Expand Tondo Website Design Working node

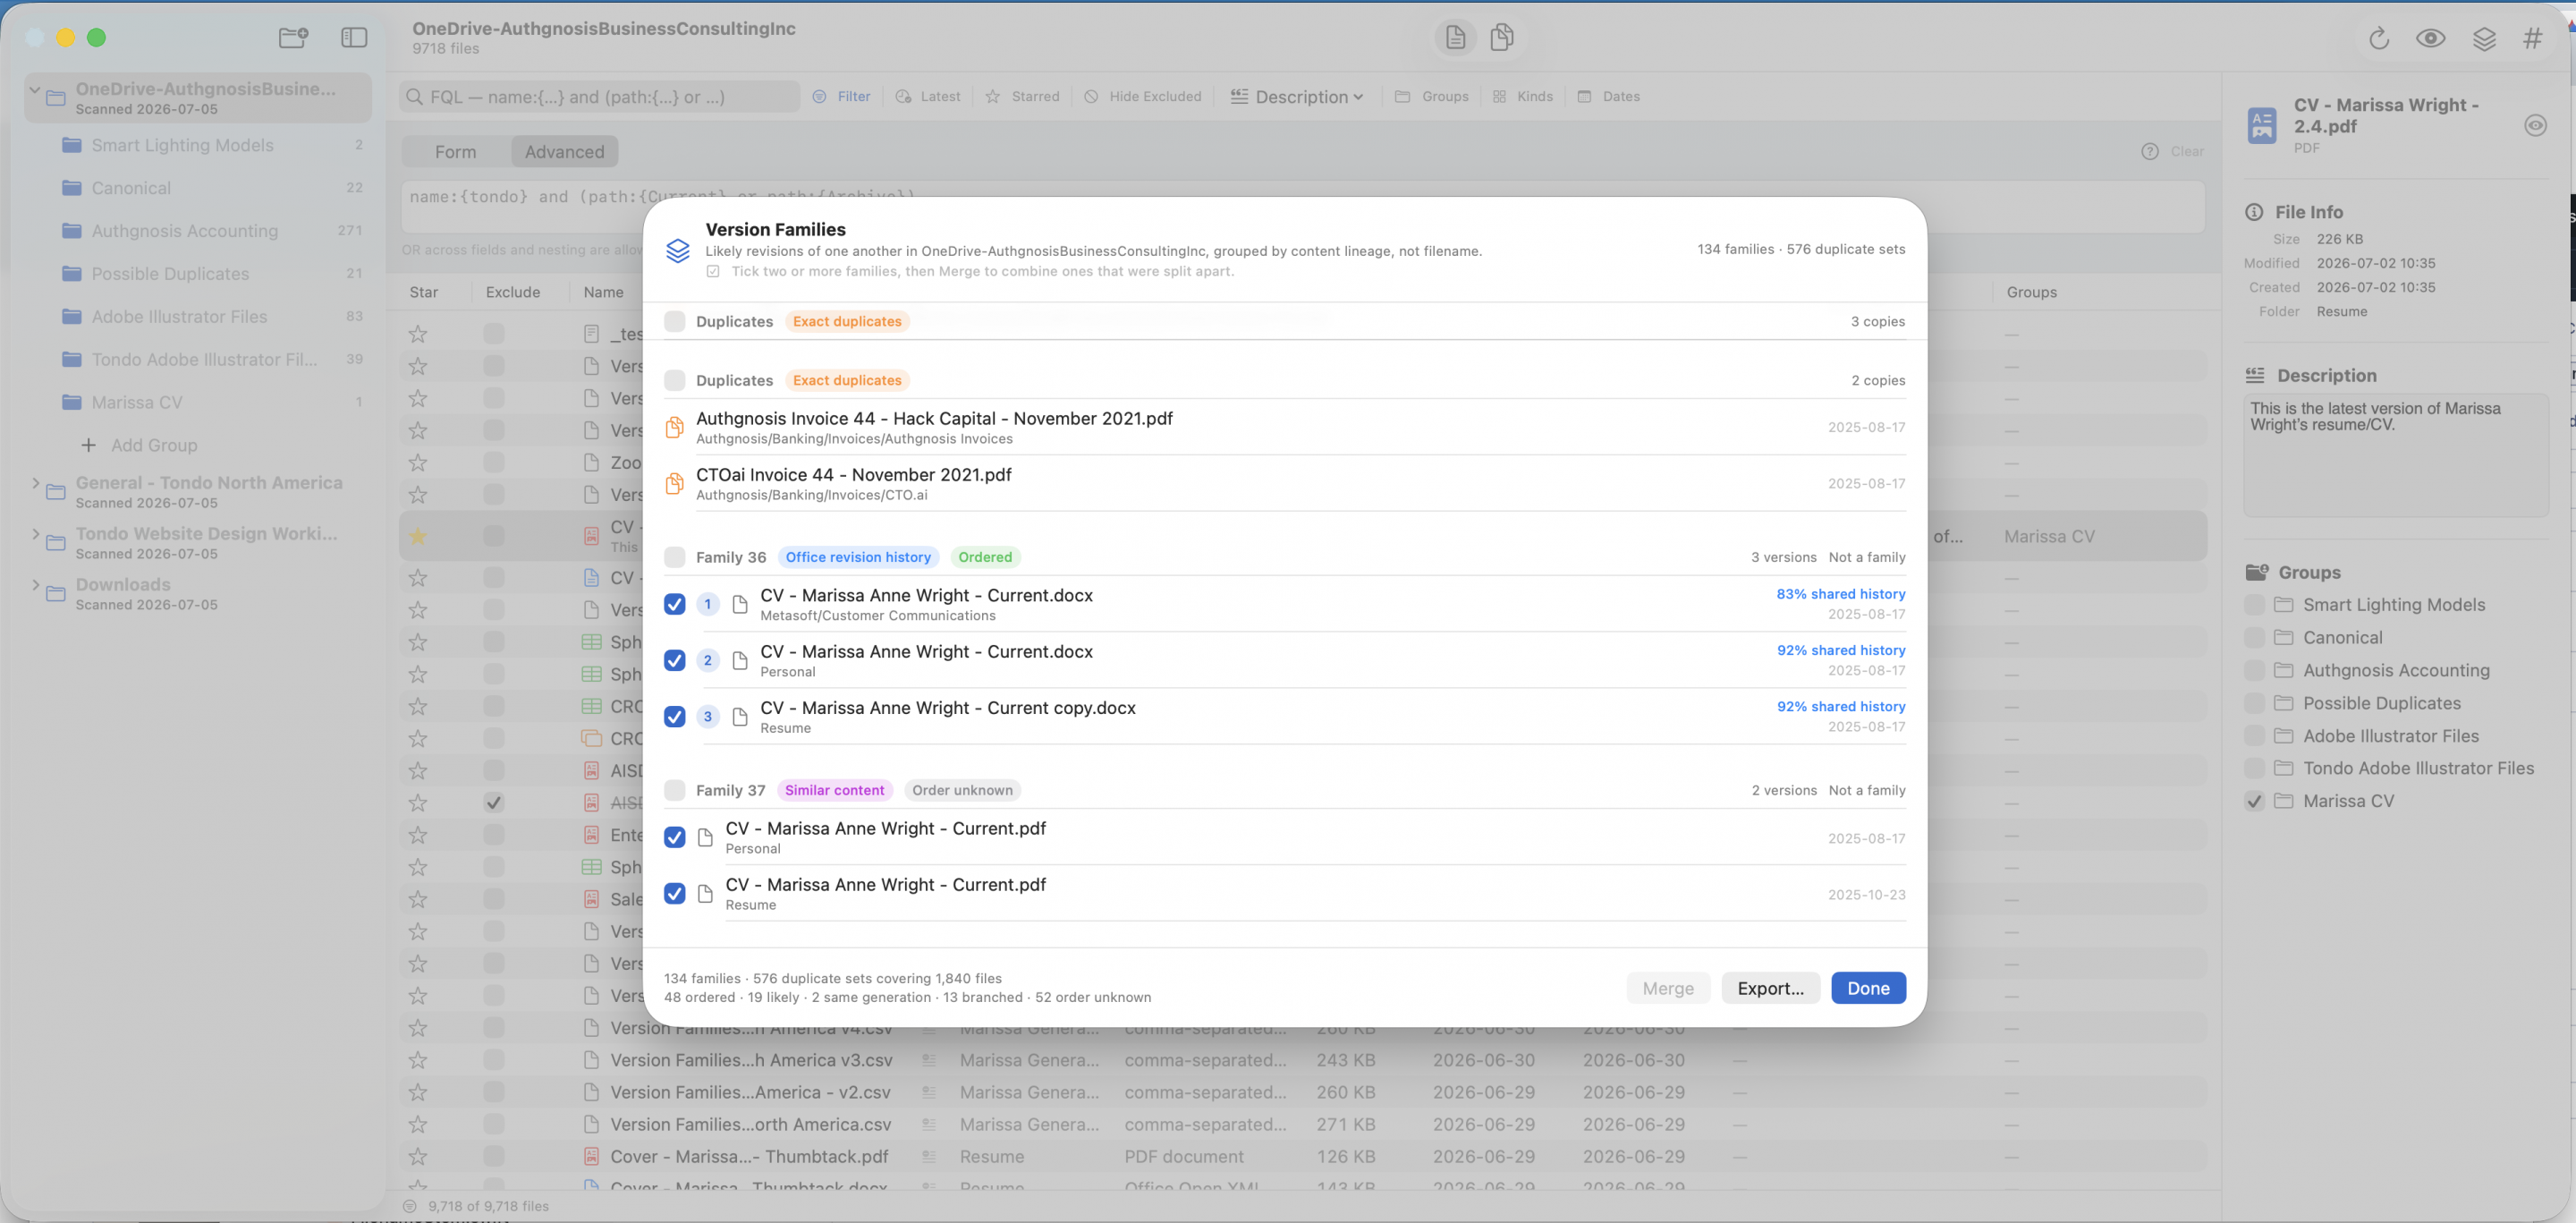click(35, 534)
